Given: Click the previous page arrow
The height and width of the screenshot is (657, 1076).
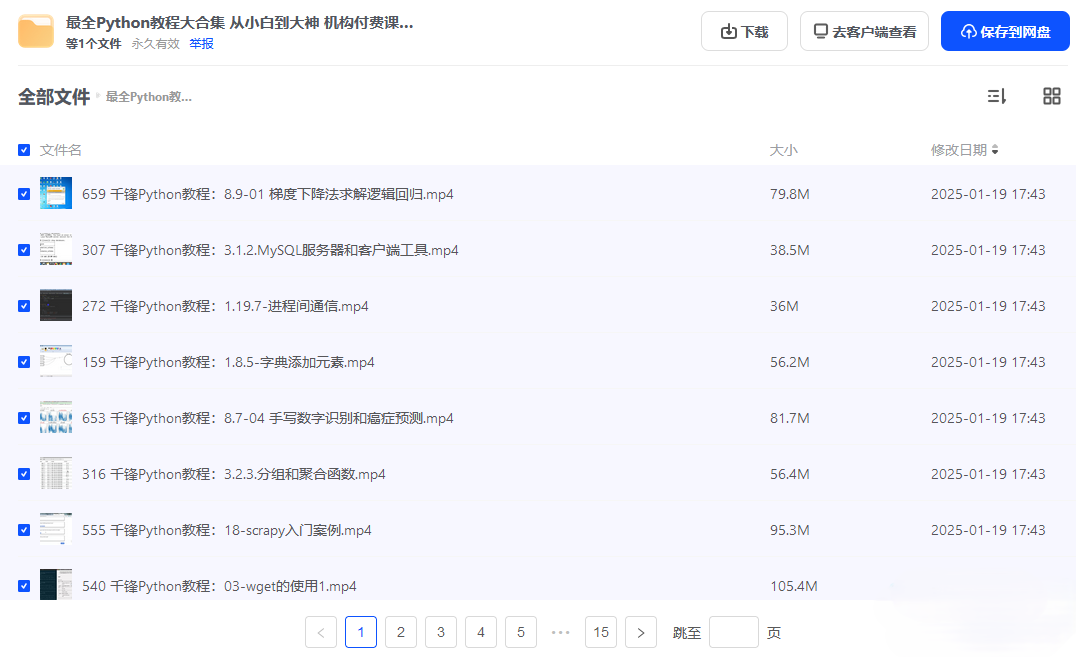Looking at the screenshot, I should click(x=321, y=632).
